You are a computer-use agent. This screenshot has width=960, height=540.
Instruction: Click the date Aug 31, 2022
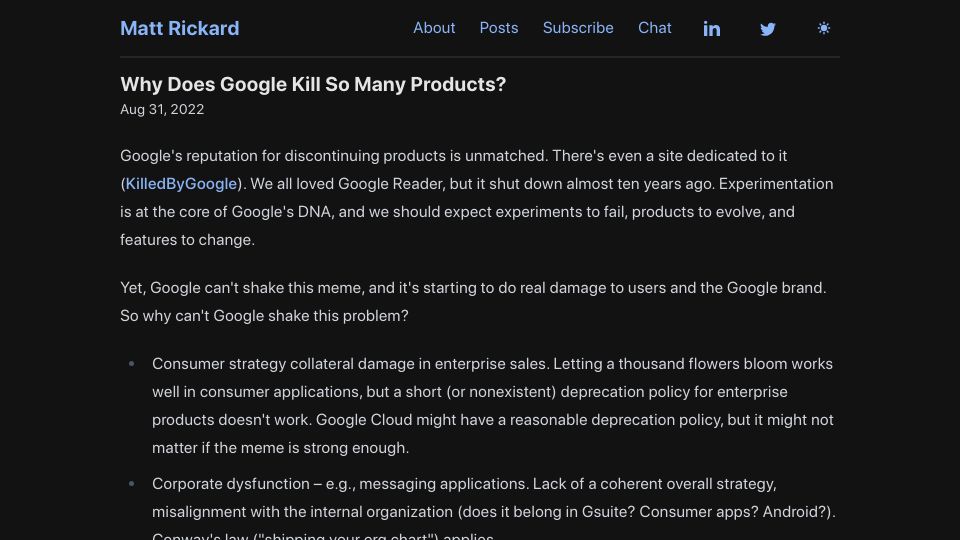pyautogui.click(x=162, y=110)
